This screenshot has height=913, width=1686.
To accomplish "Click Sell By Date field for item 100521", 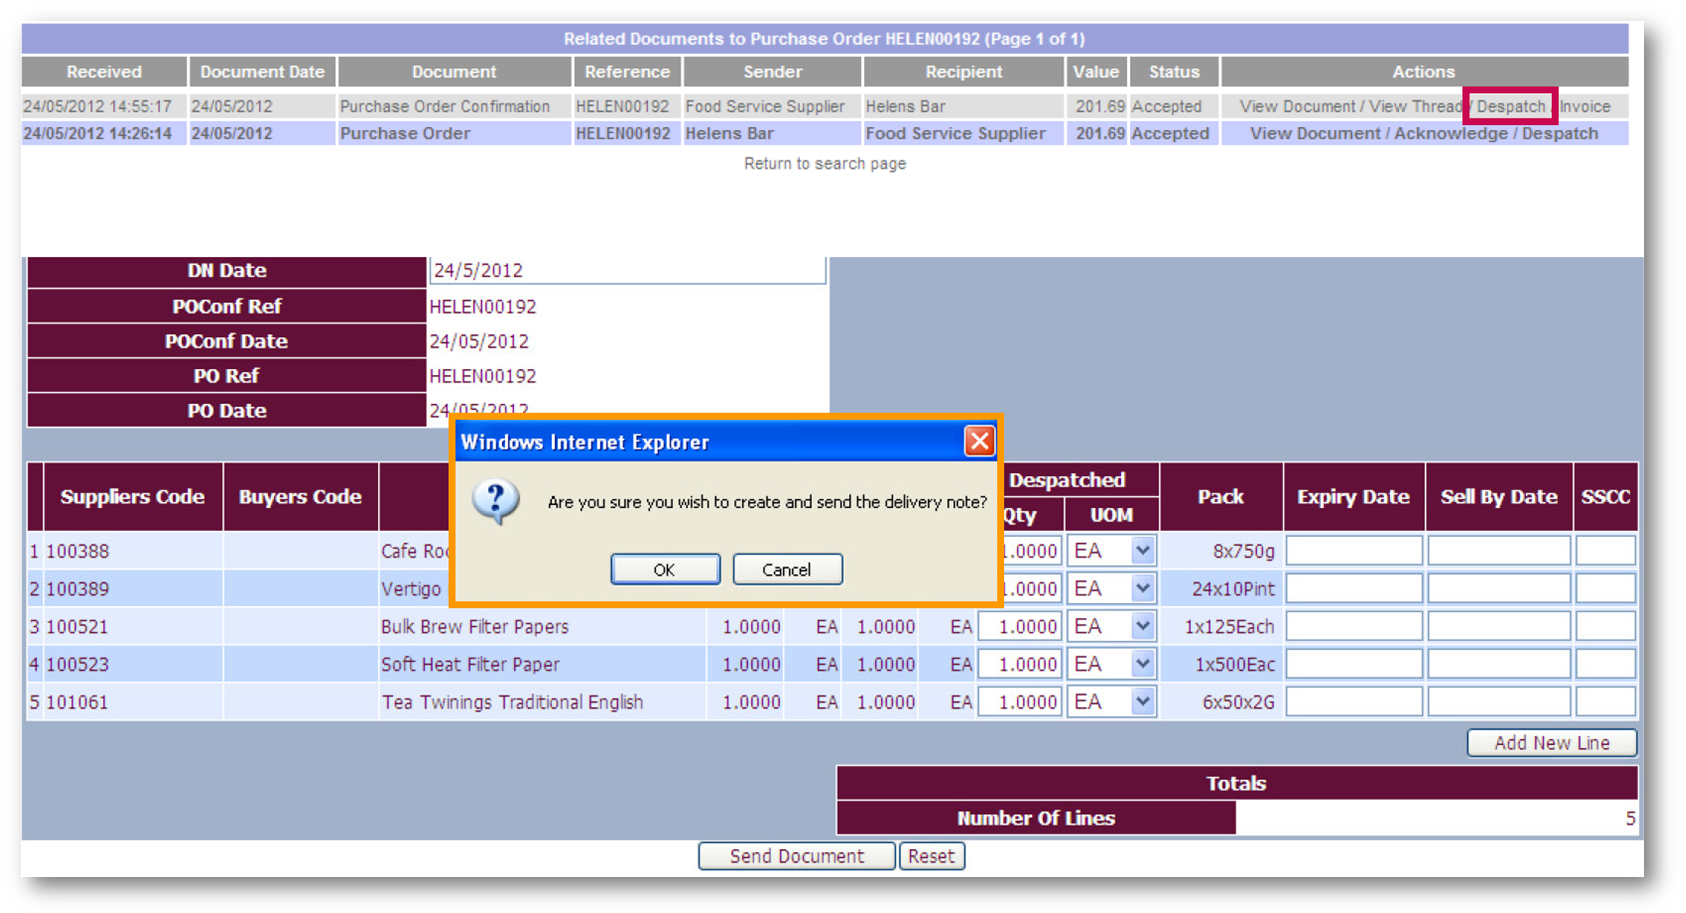I will [1499, 626].
